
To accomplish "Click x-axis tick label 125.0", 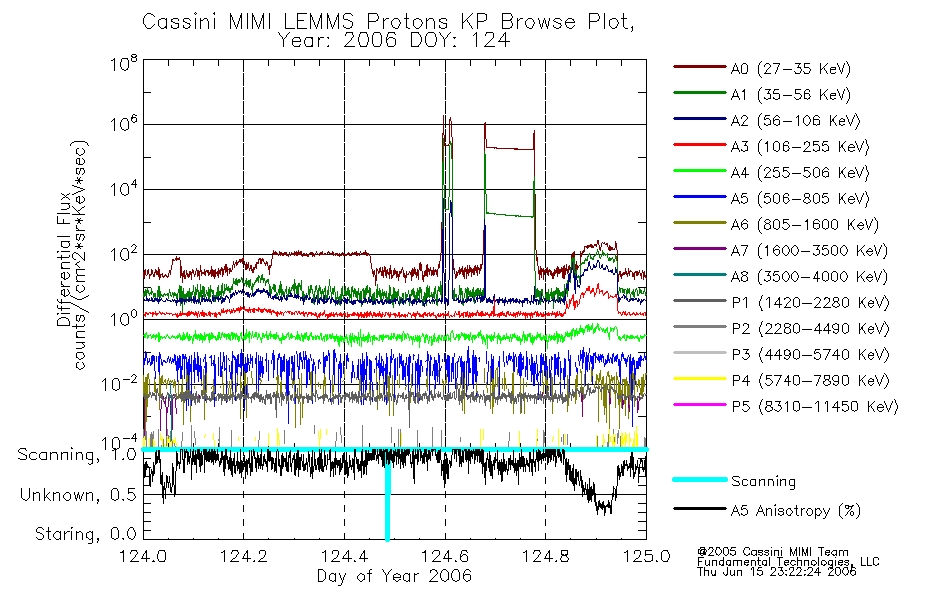I will 646,556.
